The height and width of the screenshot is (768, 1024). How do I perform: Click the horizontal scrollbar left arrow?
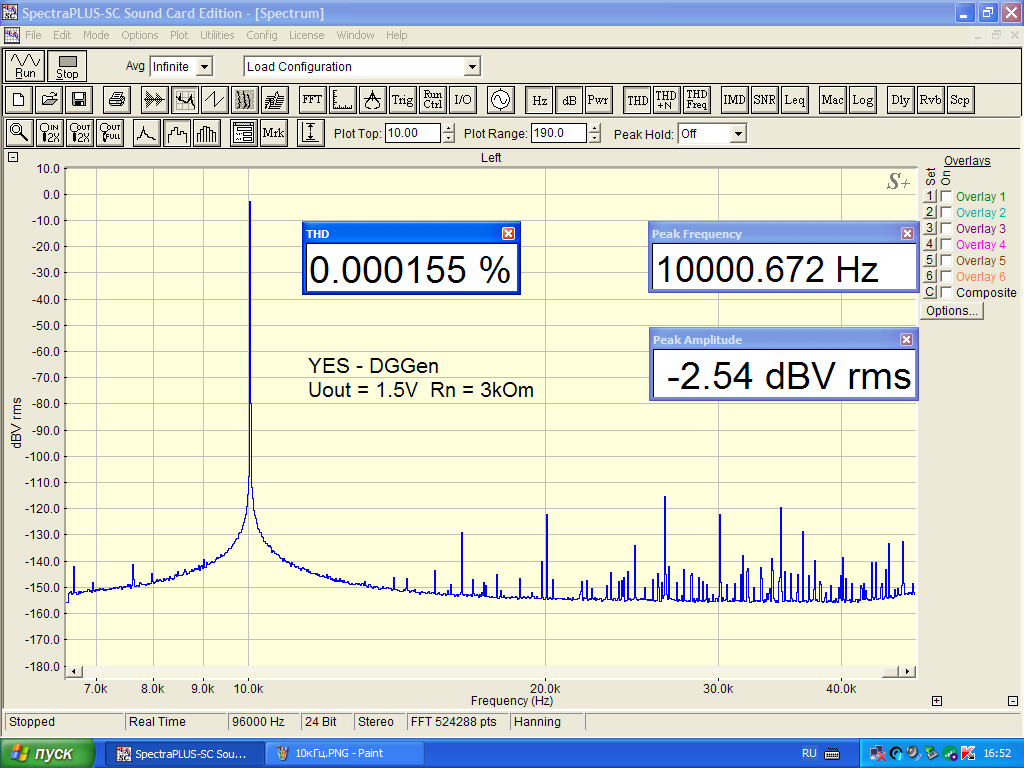pyautogui.click(x=74, y=671)
